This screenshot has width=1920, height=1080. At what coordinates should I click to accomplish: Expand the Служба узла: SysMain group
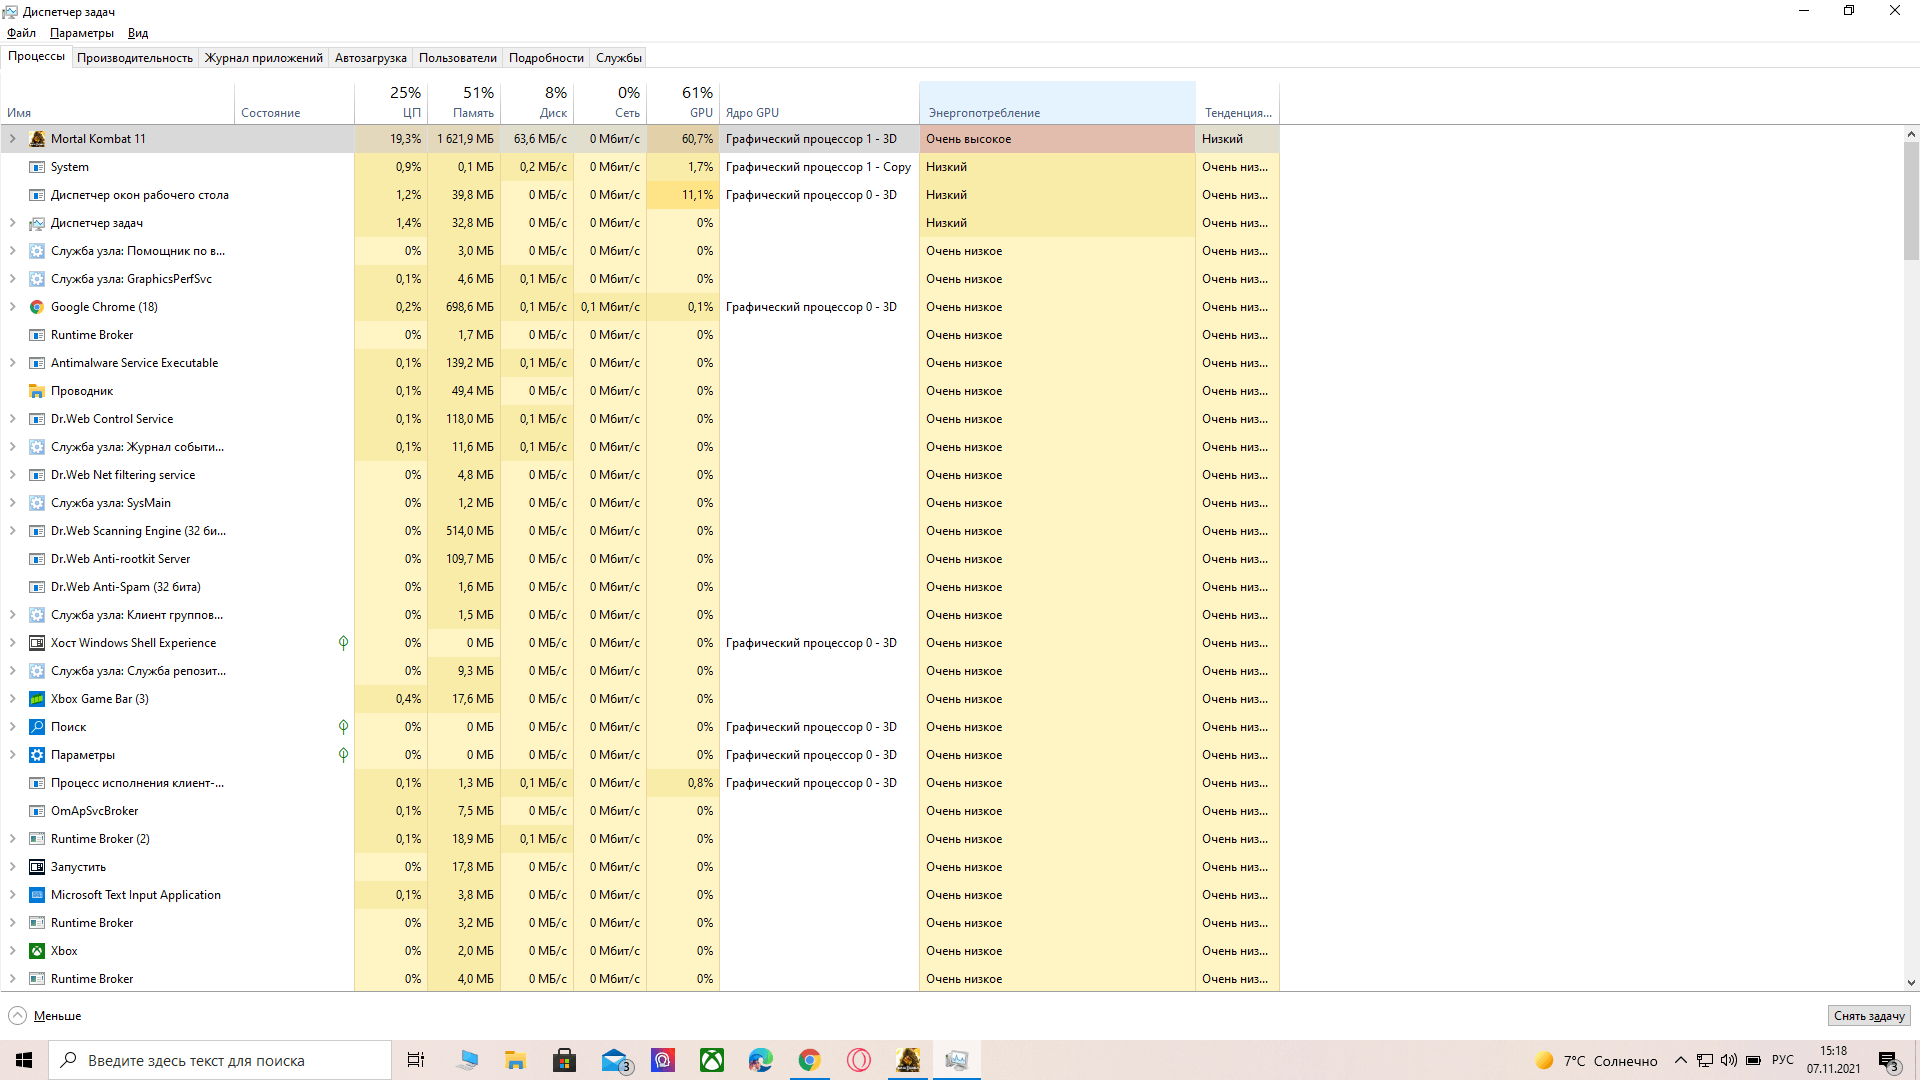pyautogui.click(x=13, y=503)
